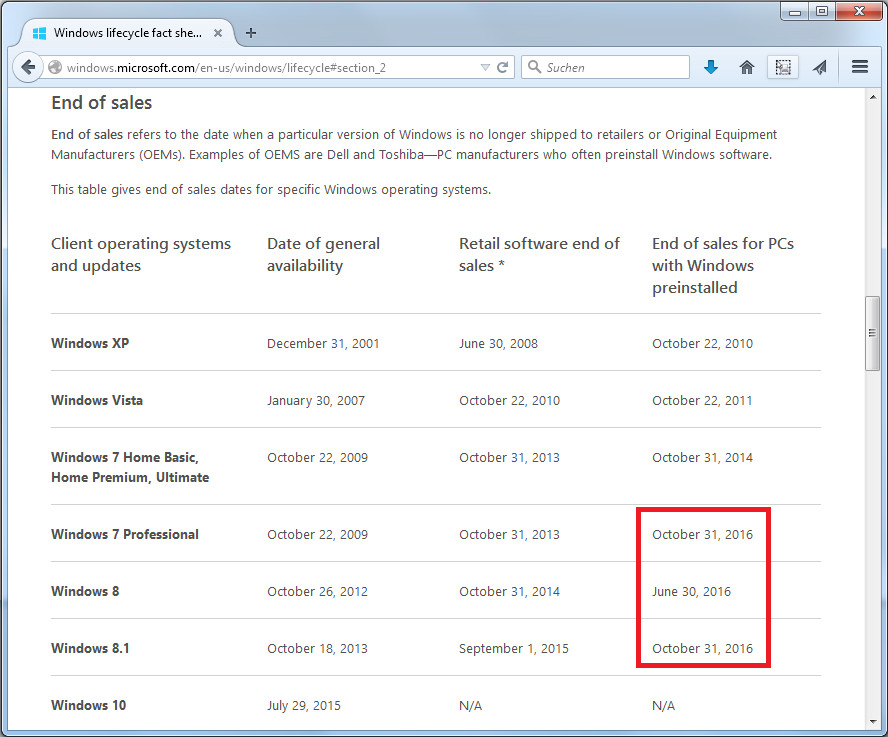Image resolution: width=888 pixels, height=737 pixels.
Task: Click October 22, 2011 cell
Action: pyautogui.click(x=702, y=401)
